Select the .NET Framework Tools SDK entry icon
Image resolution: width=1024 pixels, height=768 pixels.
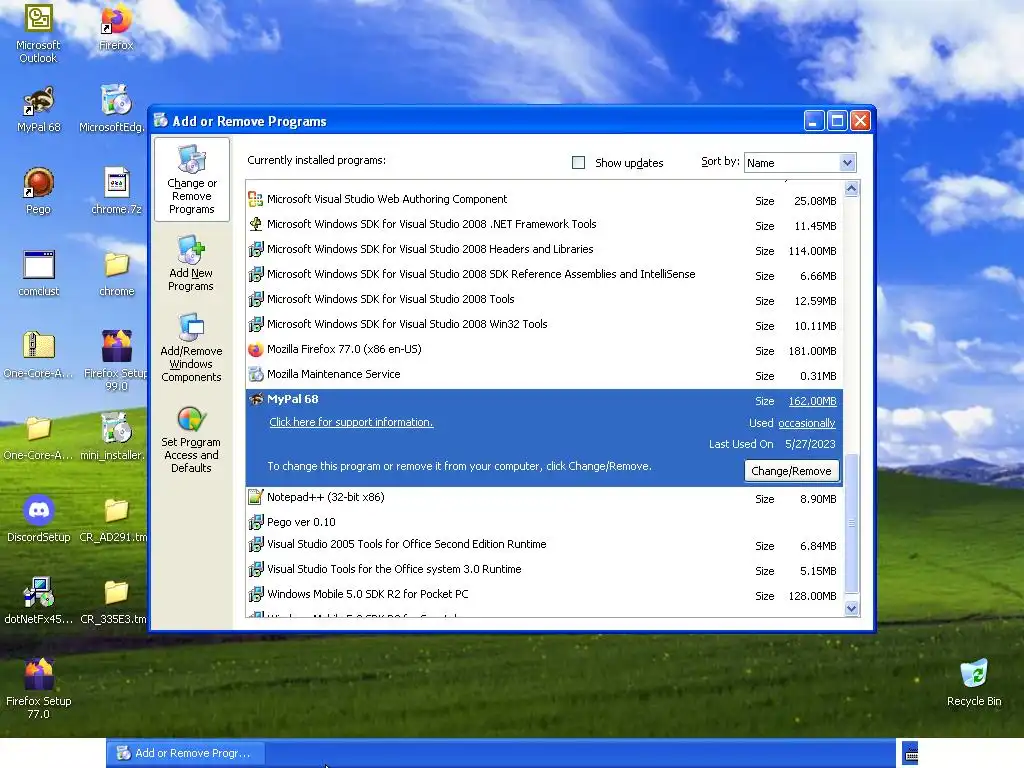click(x=255, y=224)
